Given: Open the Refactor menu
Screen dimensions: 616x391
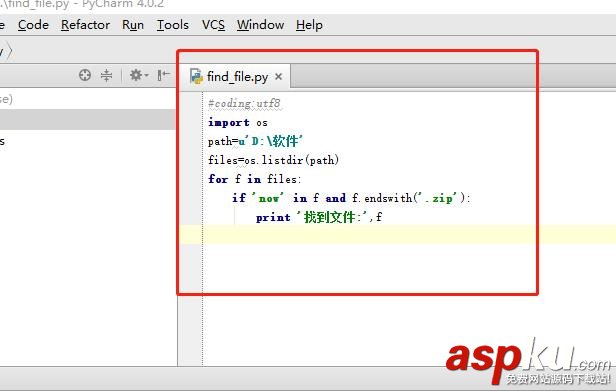Looking at the screenshot, I should click(x=85, y=25).
